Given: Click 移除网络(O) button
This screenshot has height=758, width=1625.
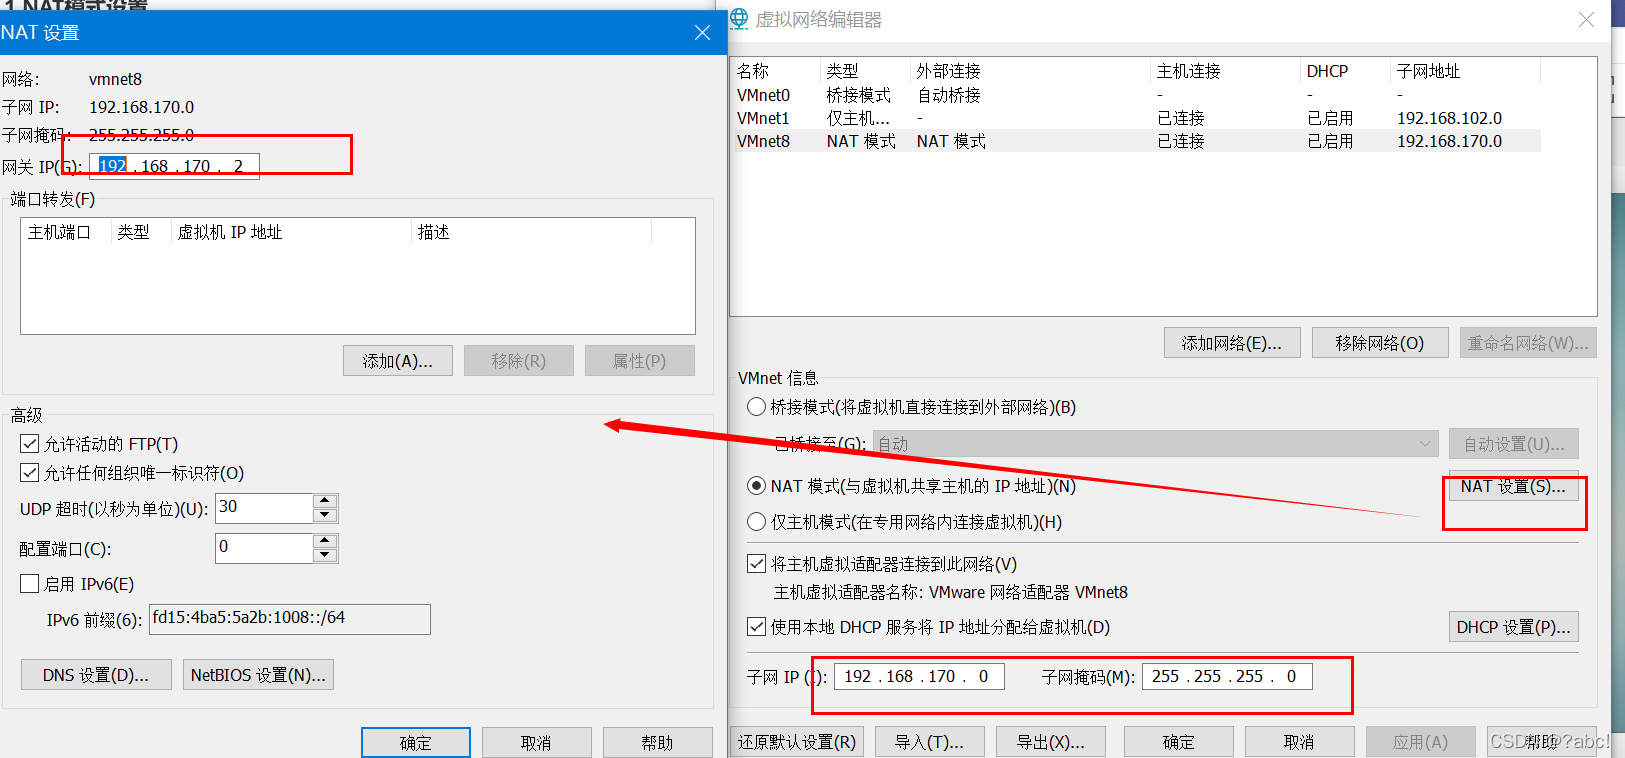Looking at the screenshot, I should click(x=1380, y=343).
